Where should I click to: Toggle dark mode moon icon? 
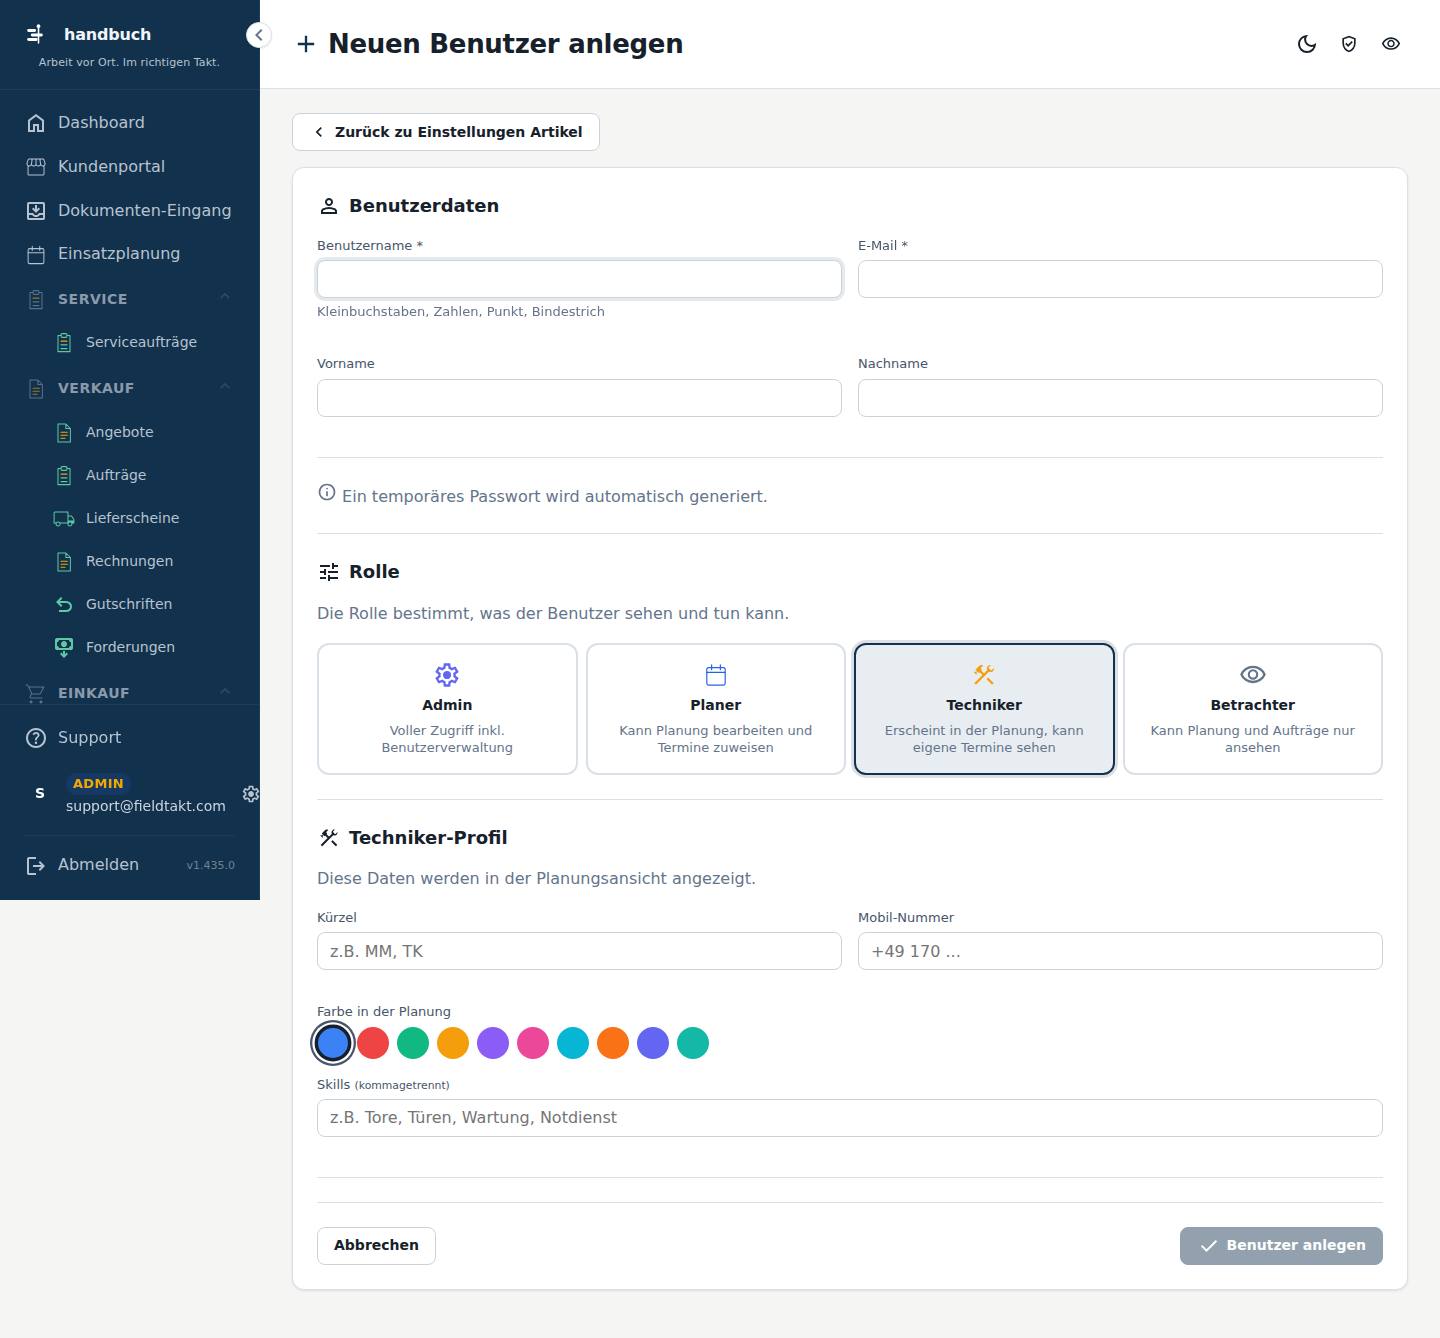pyautogui.click(x=1307, y=44)
